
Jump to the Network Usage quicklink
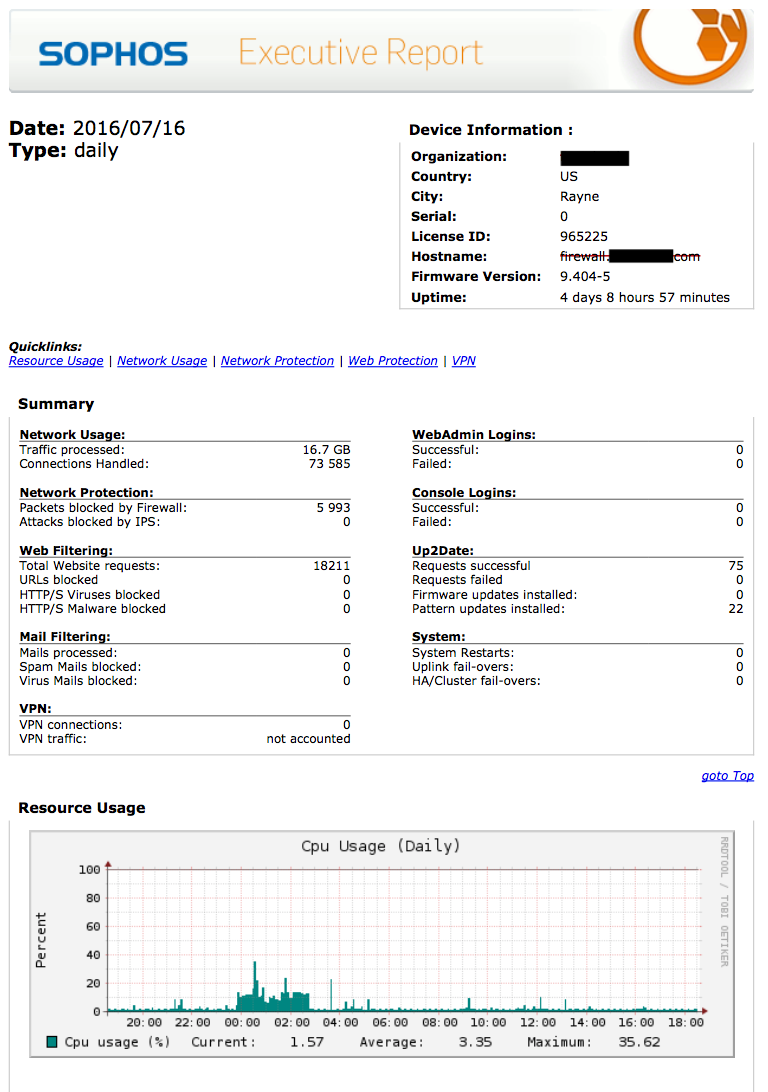(x=162, y=361)
